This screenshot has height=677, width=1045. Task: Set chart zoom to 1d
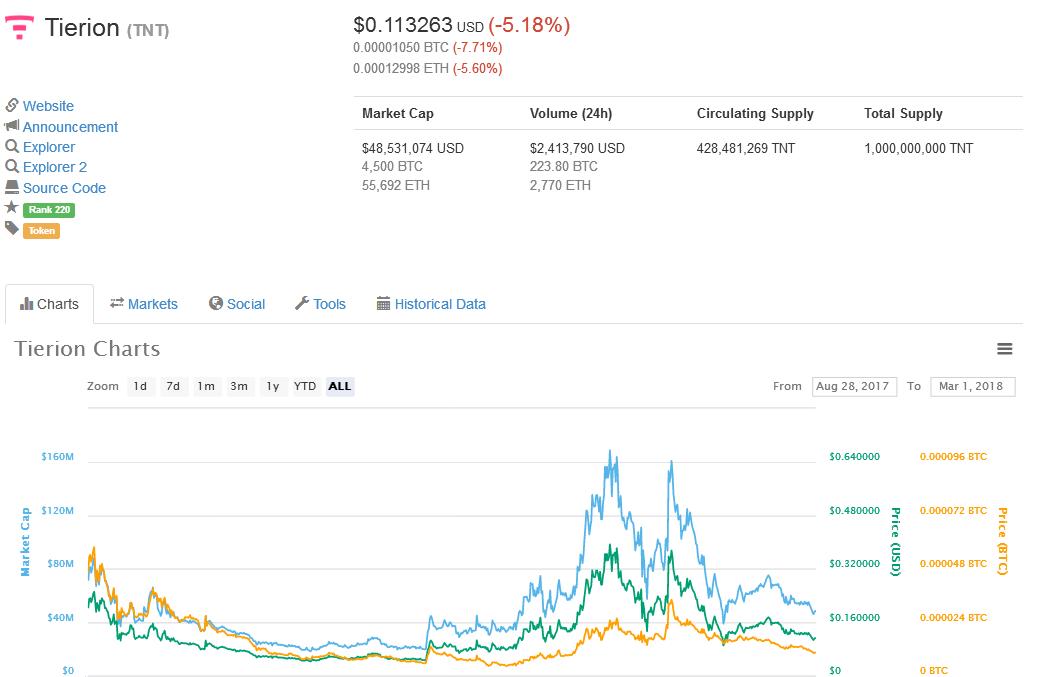tap(141, 386)
